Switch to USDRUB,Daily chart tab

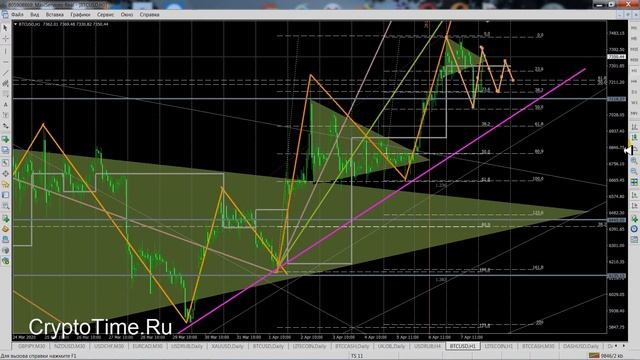pyautogui.click(x=187, y=346)
